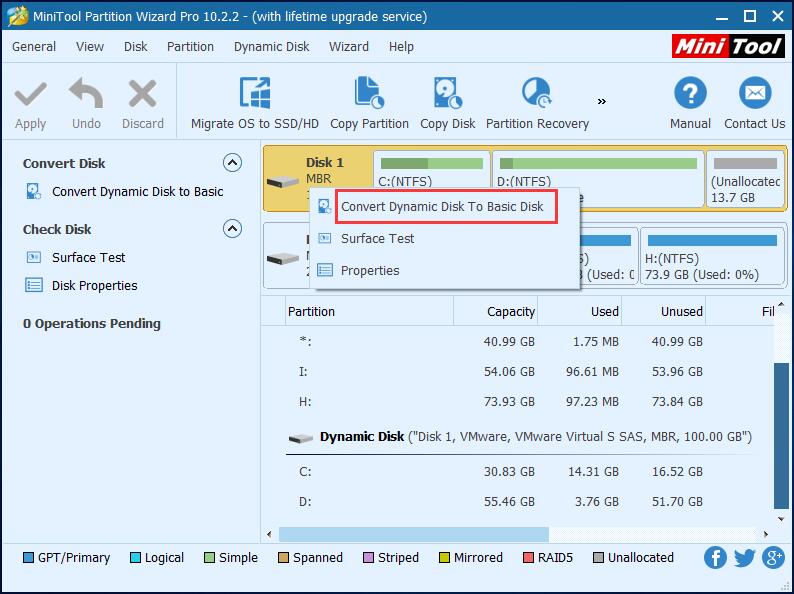Sort by Unused column header
The height and width of the screenshot is (594, 794).
click(x=663, y=311)
